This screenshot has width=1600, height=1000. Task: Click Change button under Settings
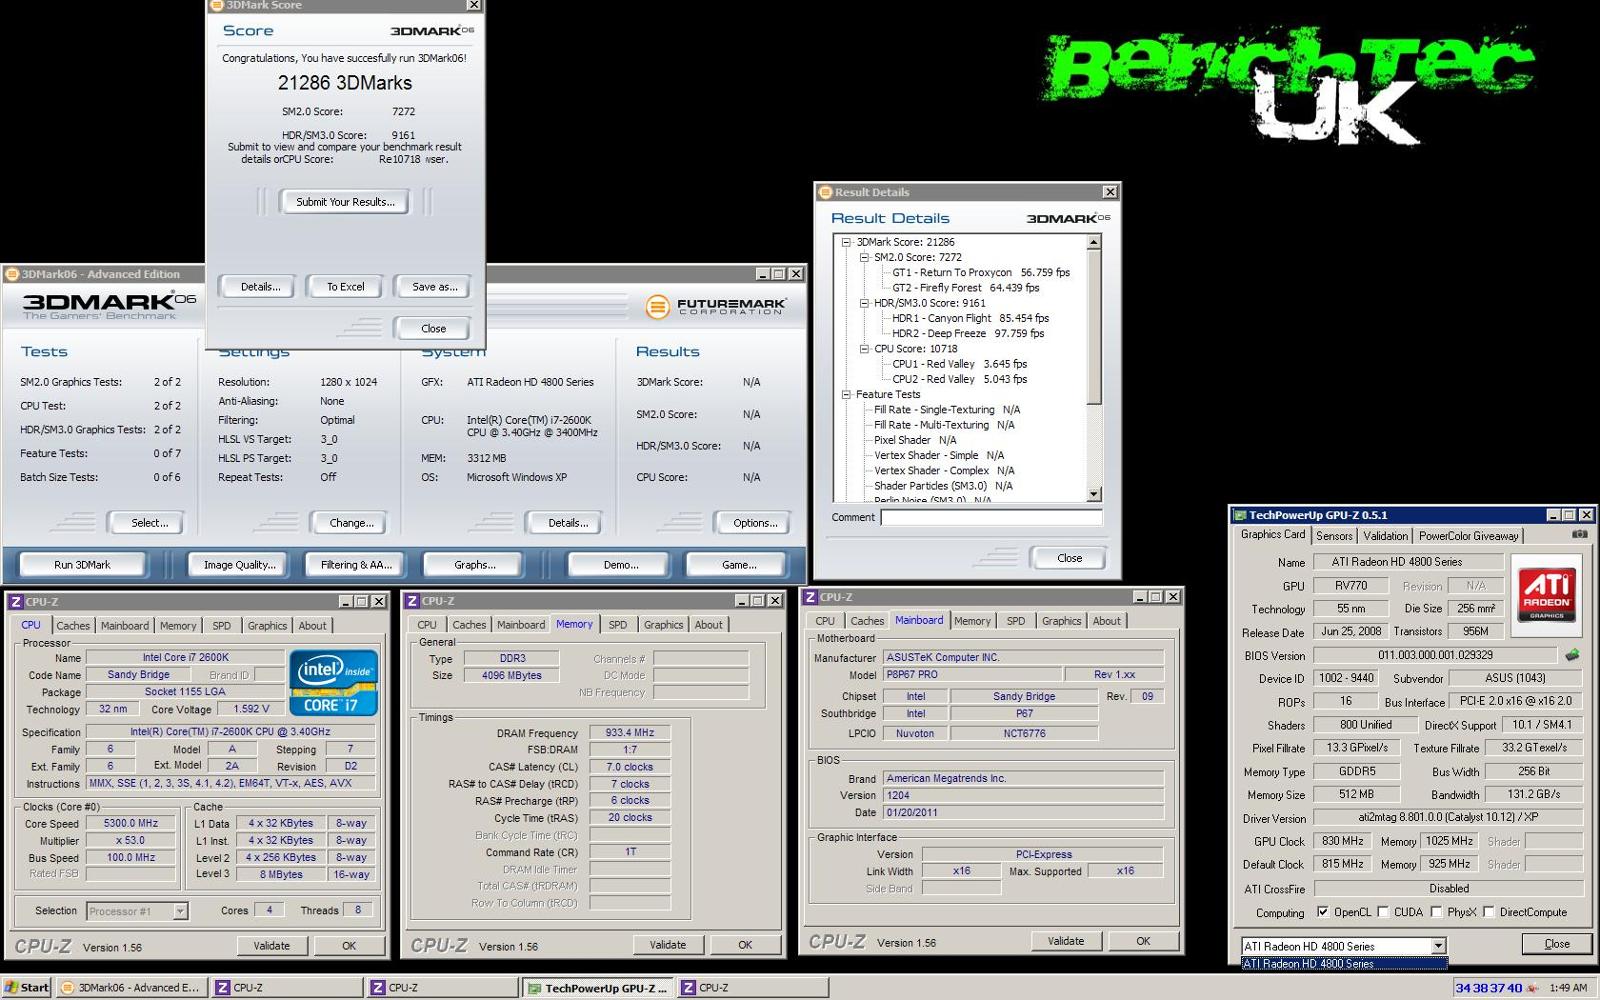tap(351, 523)
